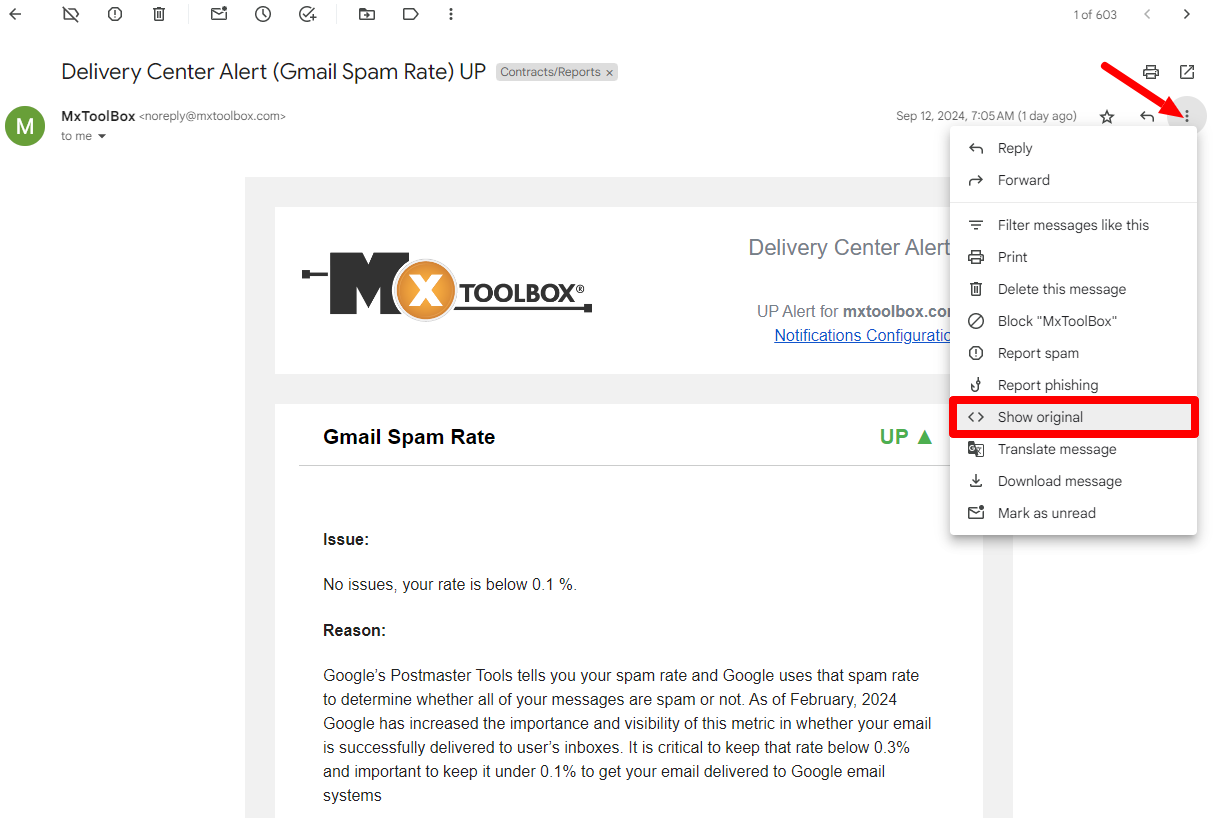The height and width of the screenshot is (818, 1214).
Task: Click the Add to Tasks icon
Action: pos(308,14)
